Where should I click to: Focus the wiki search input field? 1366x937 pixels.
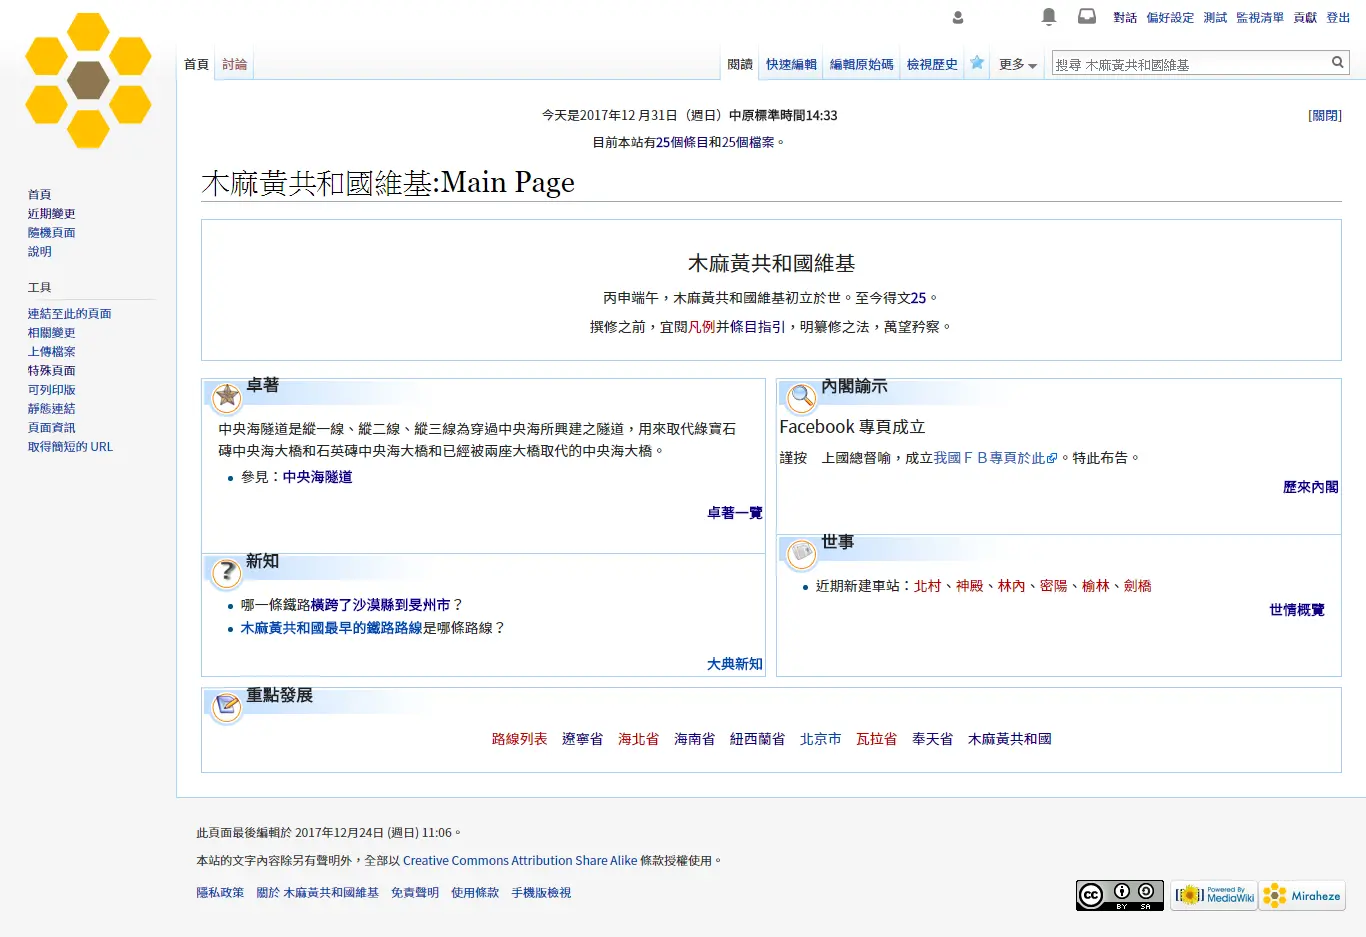pyautogui.click(x=1189, y=65)
